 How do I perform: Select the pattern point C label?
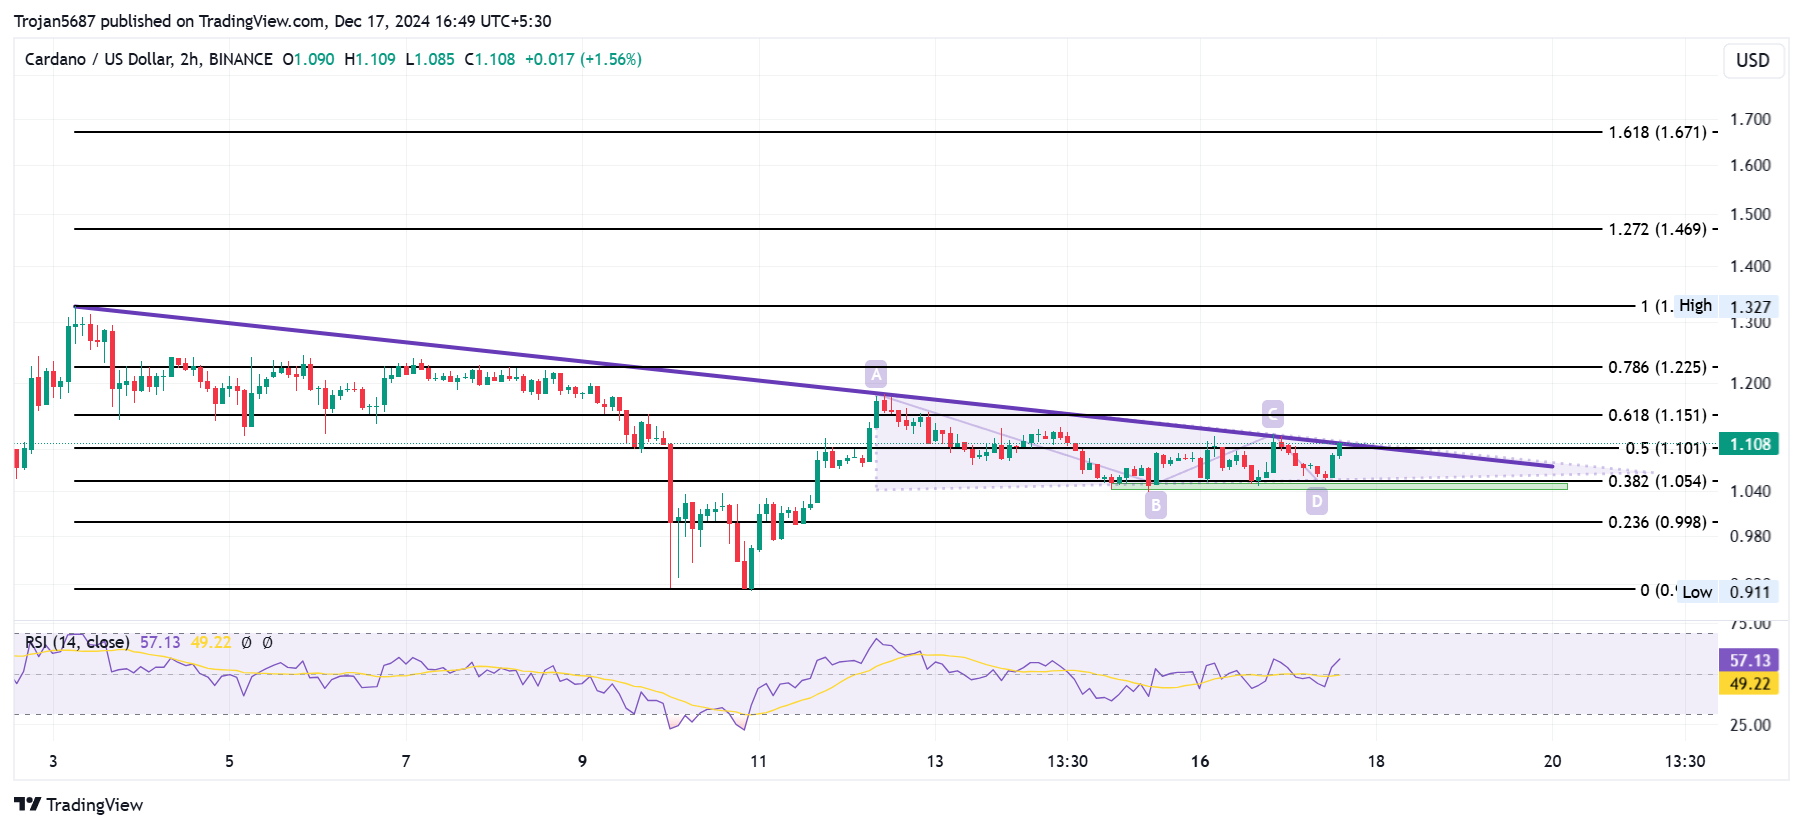pyautogui.click(x=1272, y=413)
